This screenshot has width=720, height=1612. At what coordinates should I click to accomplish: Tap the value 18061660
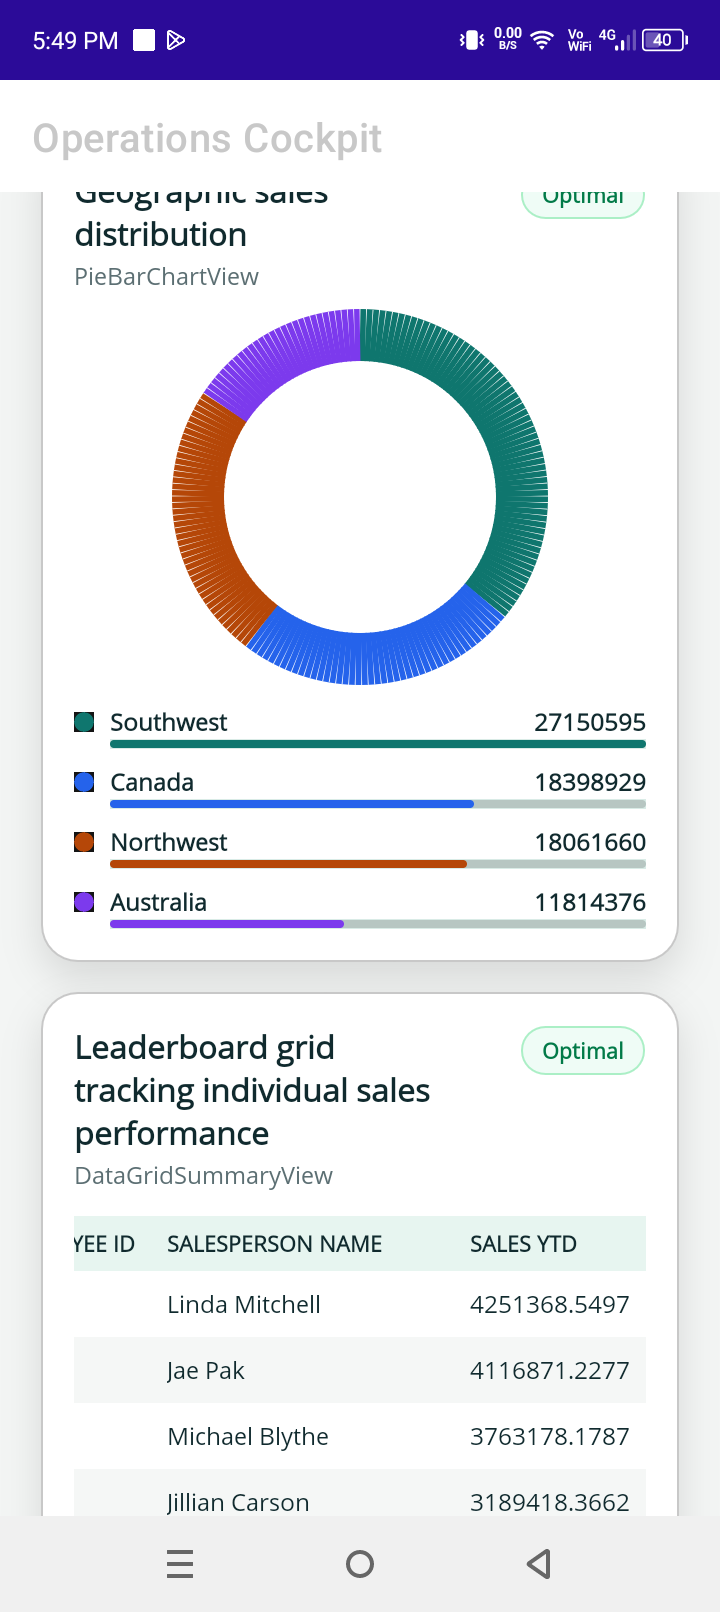(590, 842)
